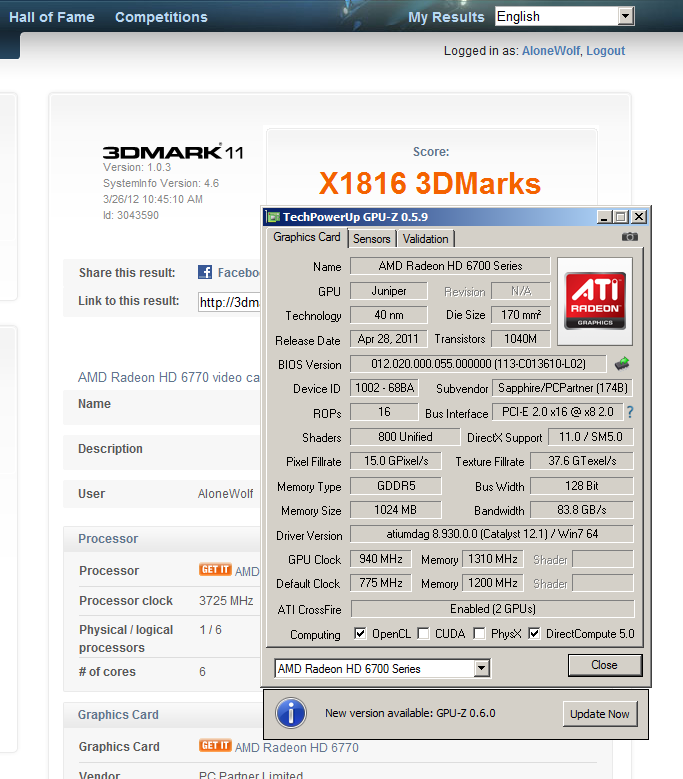Open the Hall of Fame menu

pos(52,17)
